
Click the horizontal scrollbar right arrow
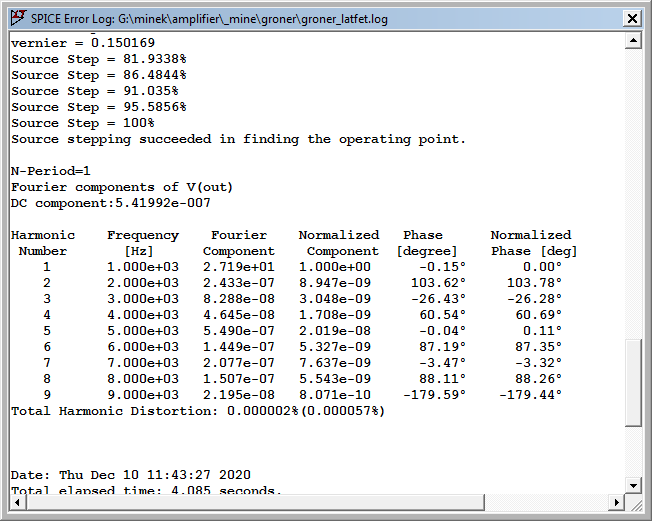[x=617, y=502]
